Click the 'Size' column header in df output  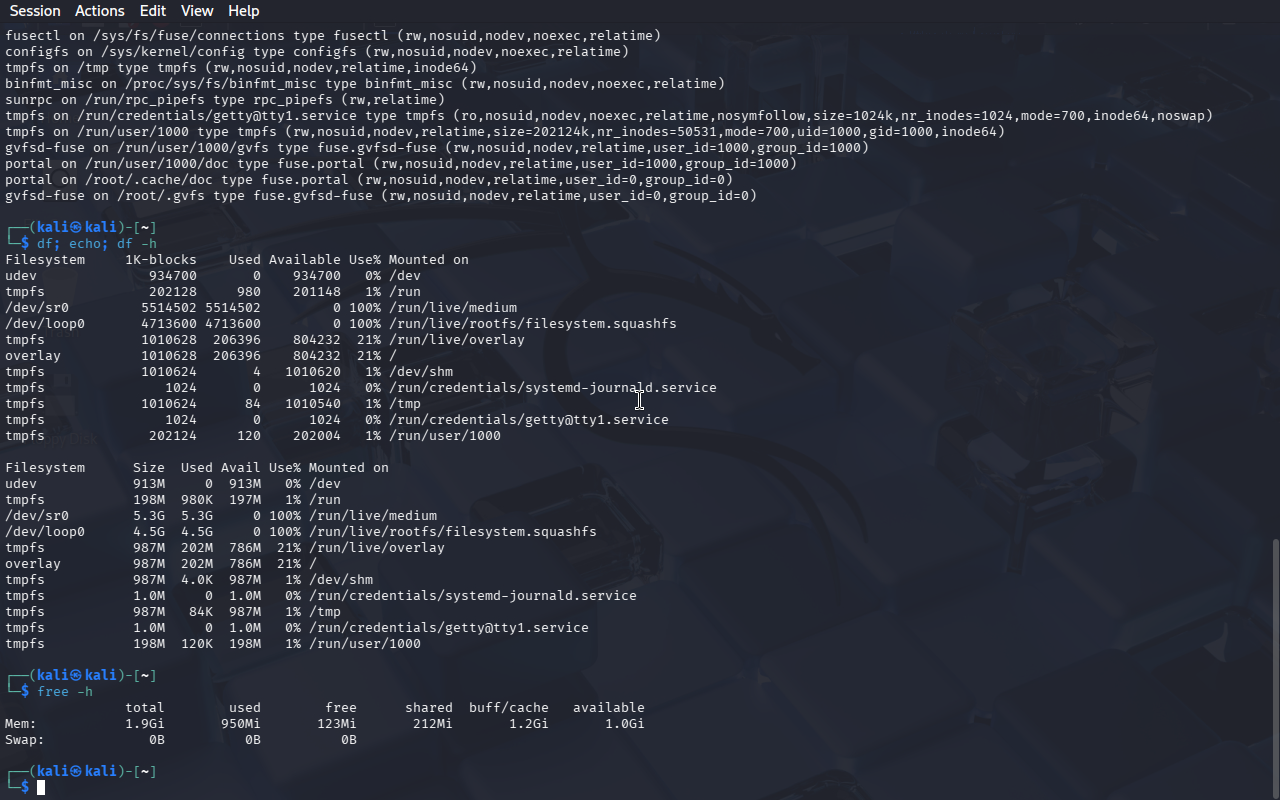148,468
